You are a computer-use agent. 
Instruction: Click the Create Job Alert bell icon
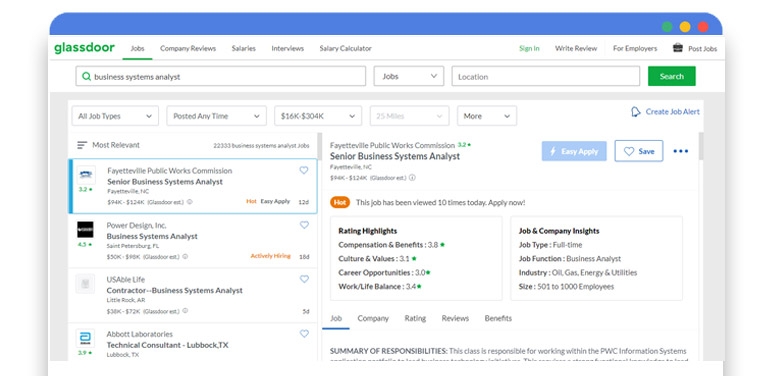pyautogui.click(x=636, y=112)
